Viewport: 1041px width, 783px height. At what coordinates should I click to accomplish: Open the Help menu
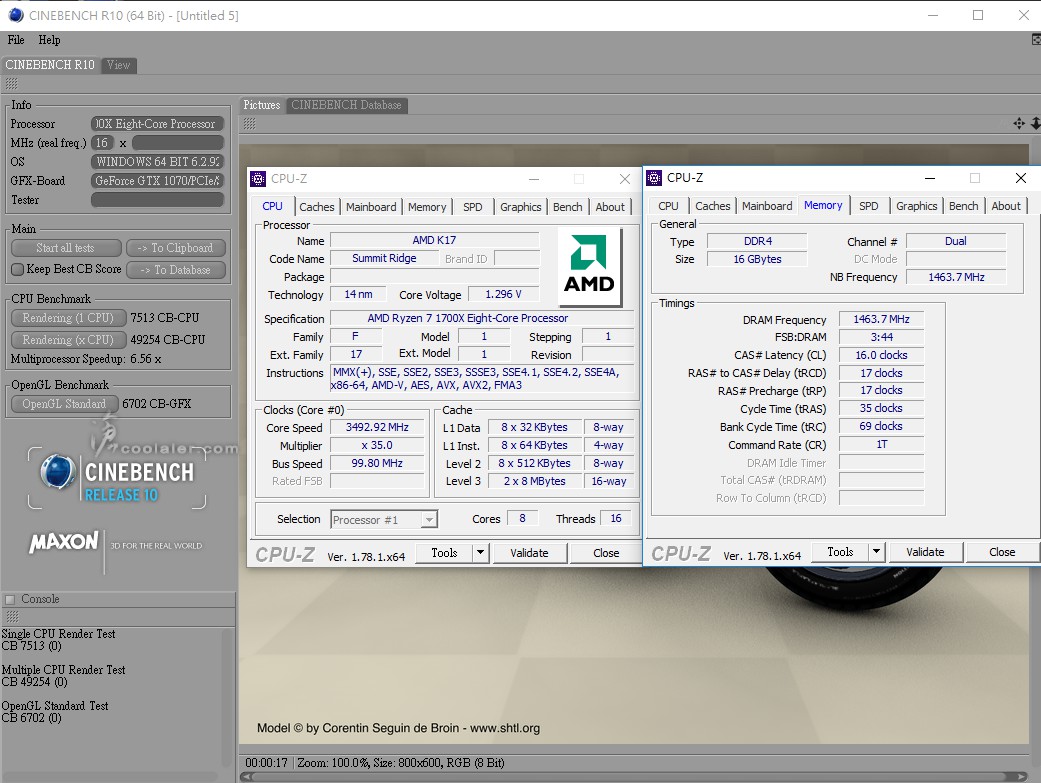click(x=49, y=40)
